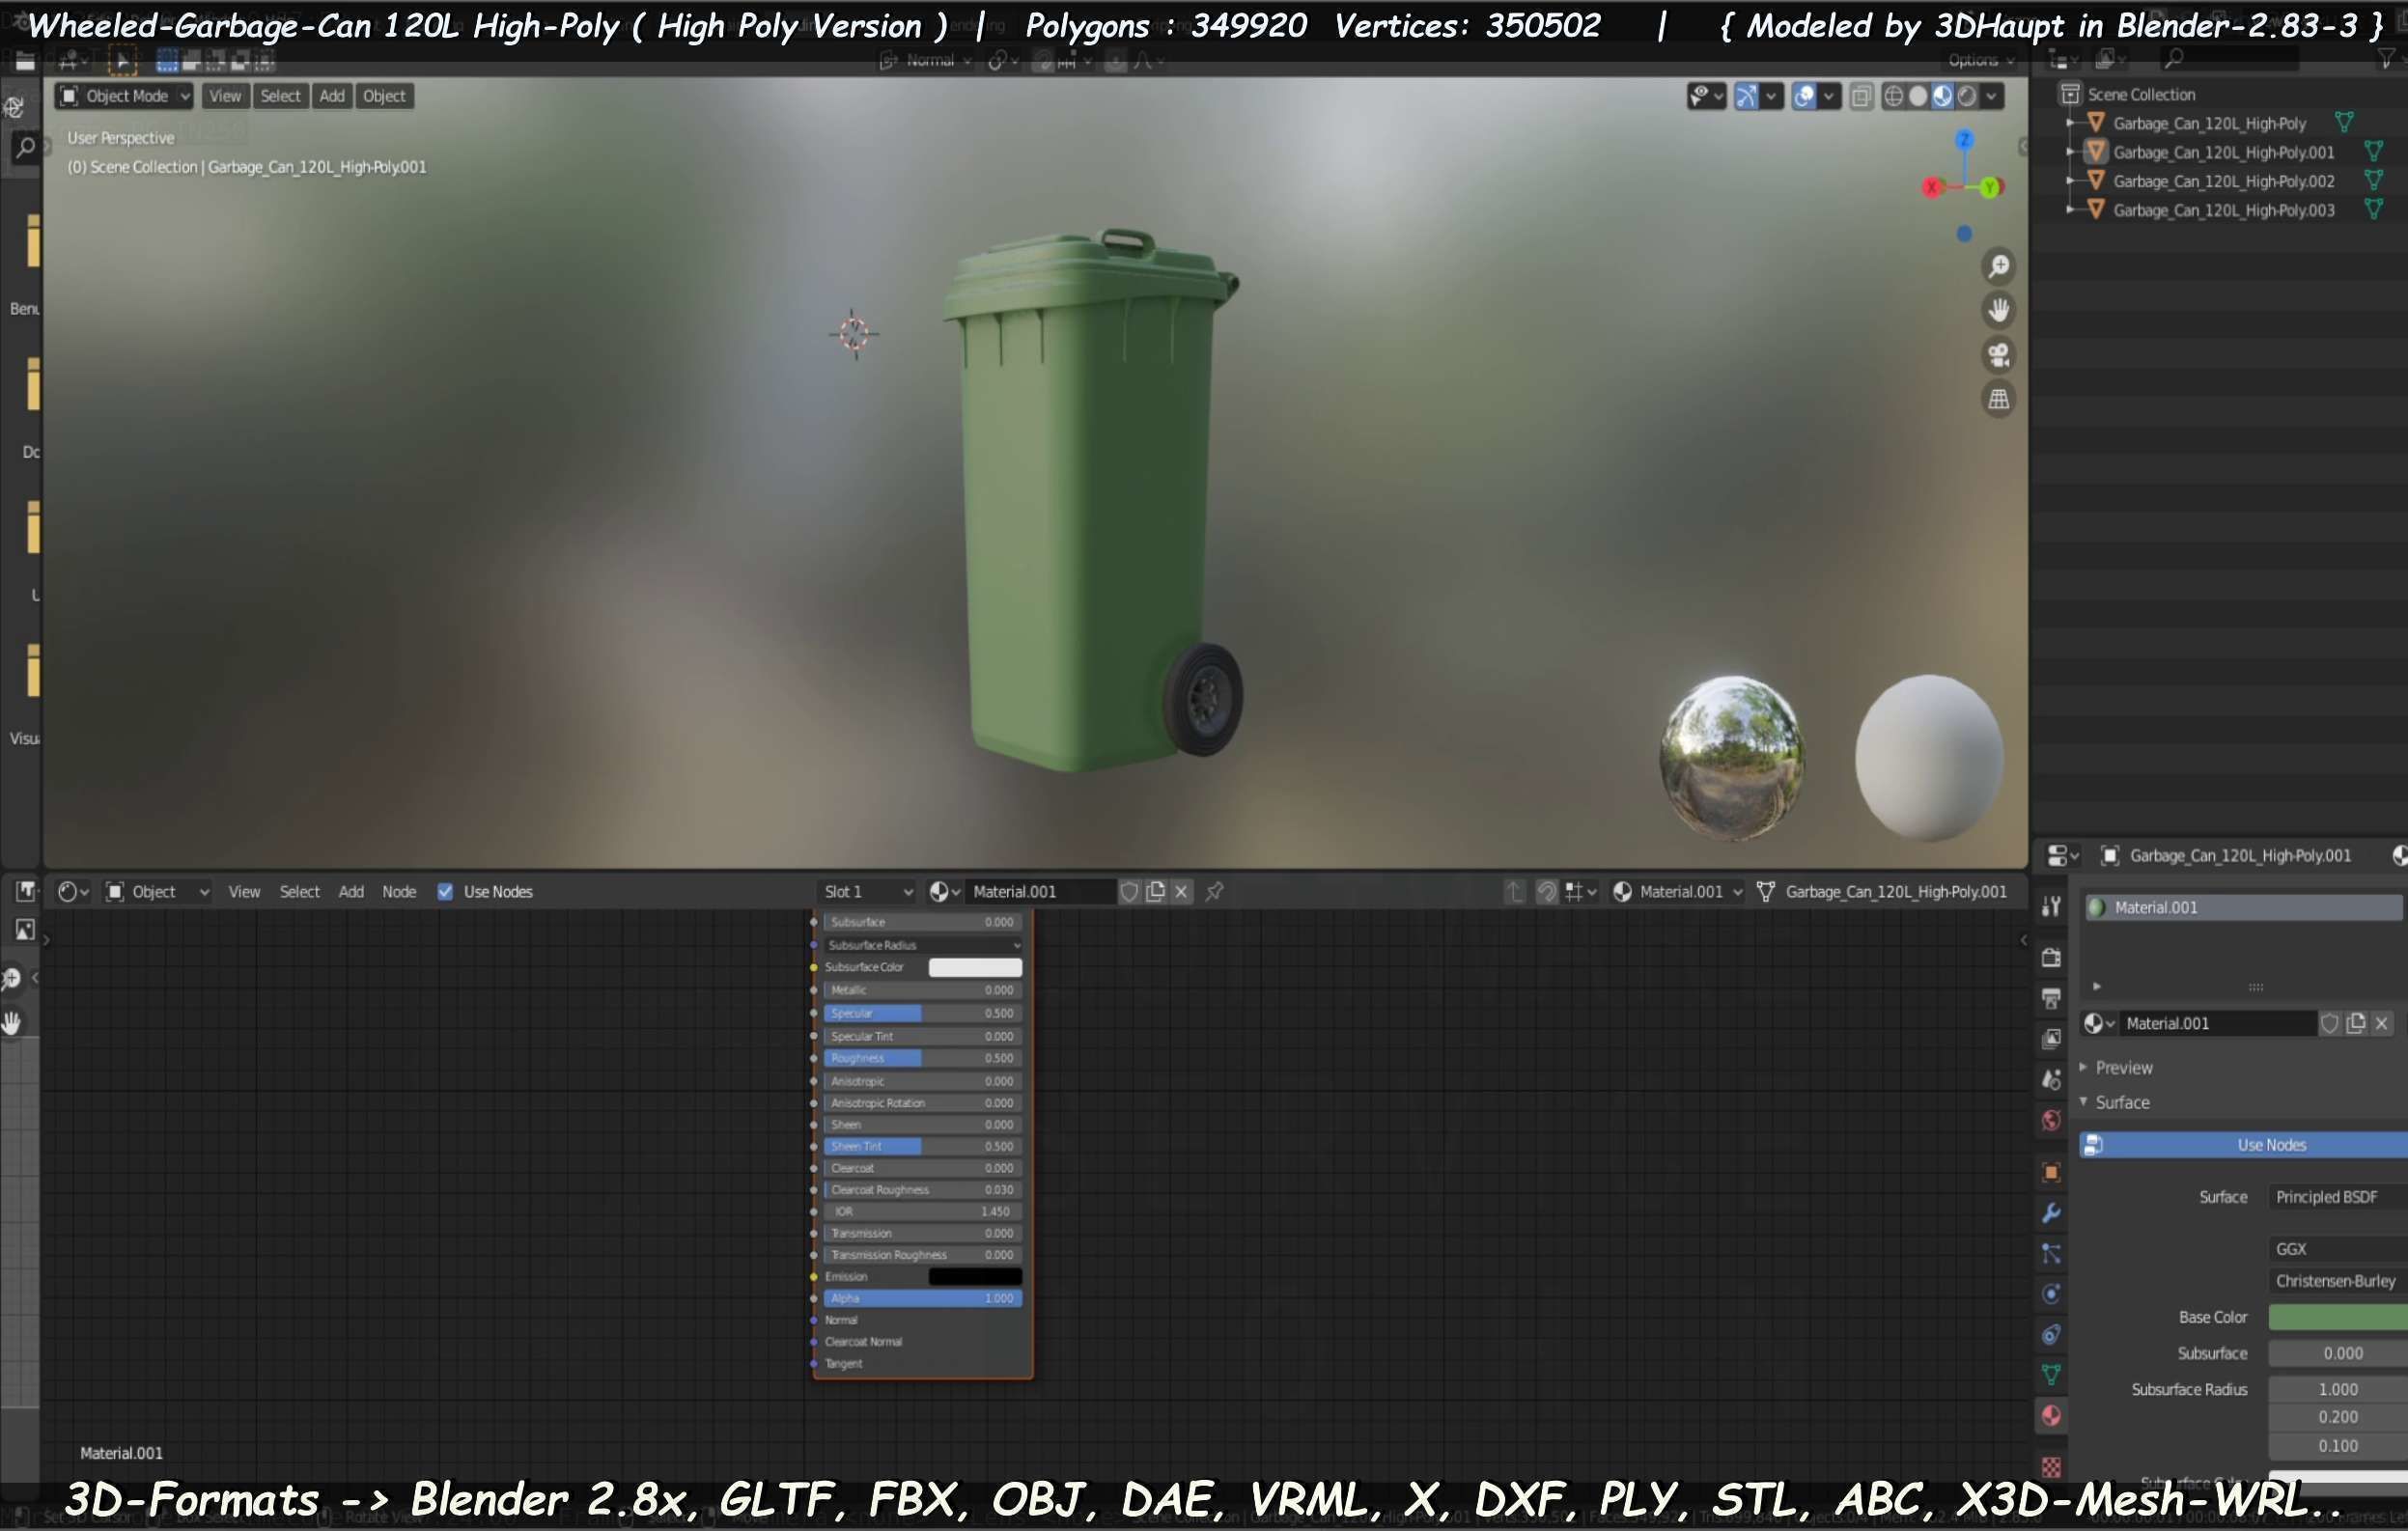Pin the node editor material

[x=1214, y=891]
